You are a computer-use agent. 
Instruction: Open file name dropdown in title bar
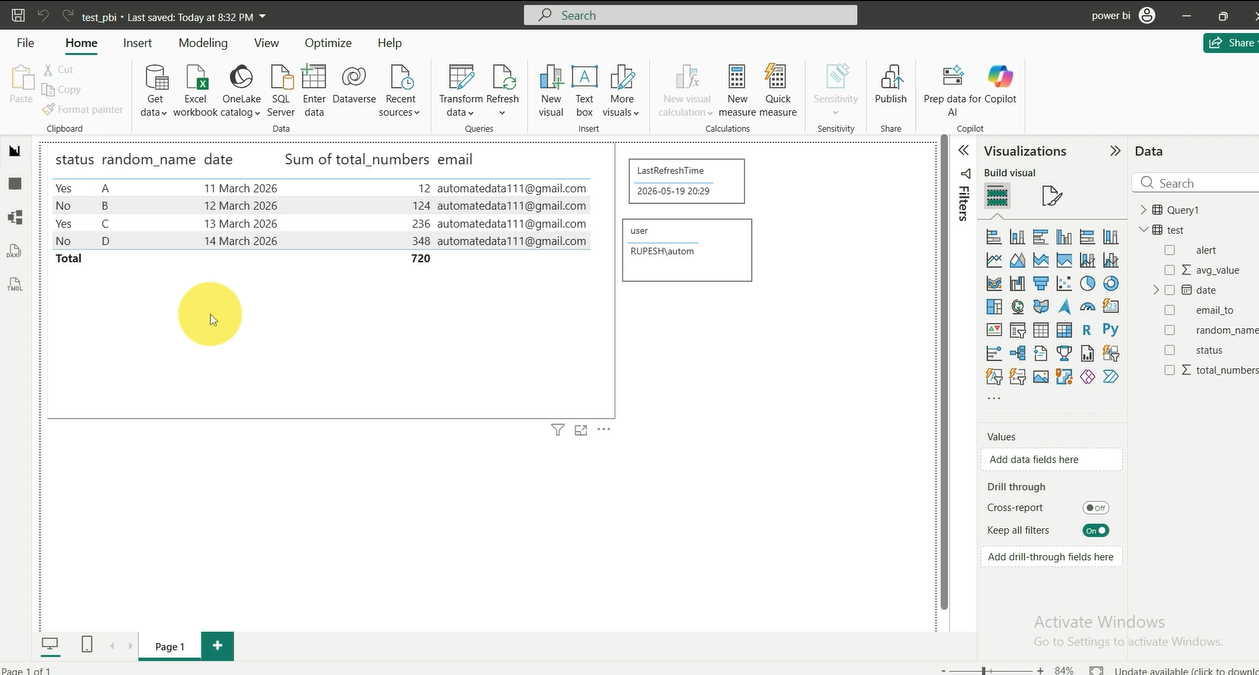pos(262,17)
